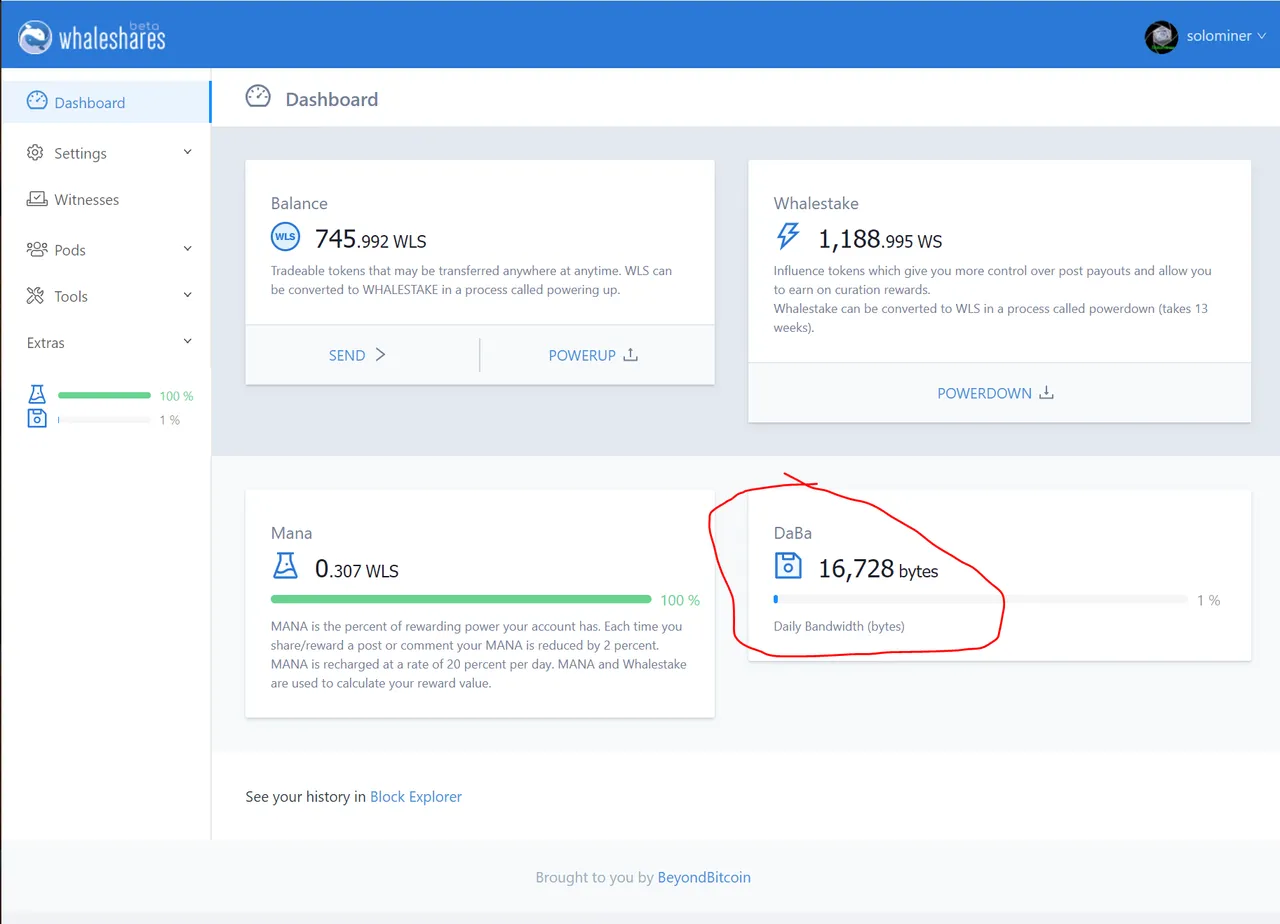Click the 745.992 WLS balance value

click(x=370, y=240)
